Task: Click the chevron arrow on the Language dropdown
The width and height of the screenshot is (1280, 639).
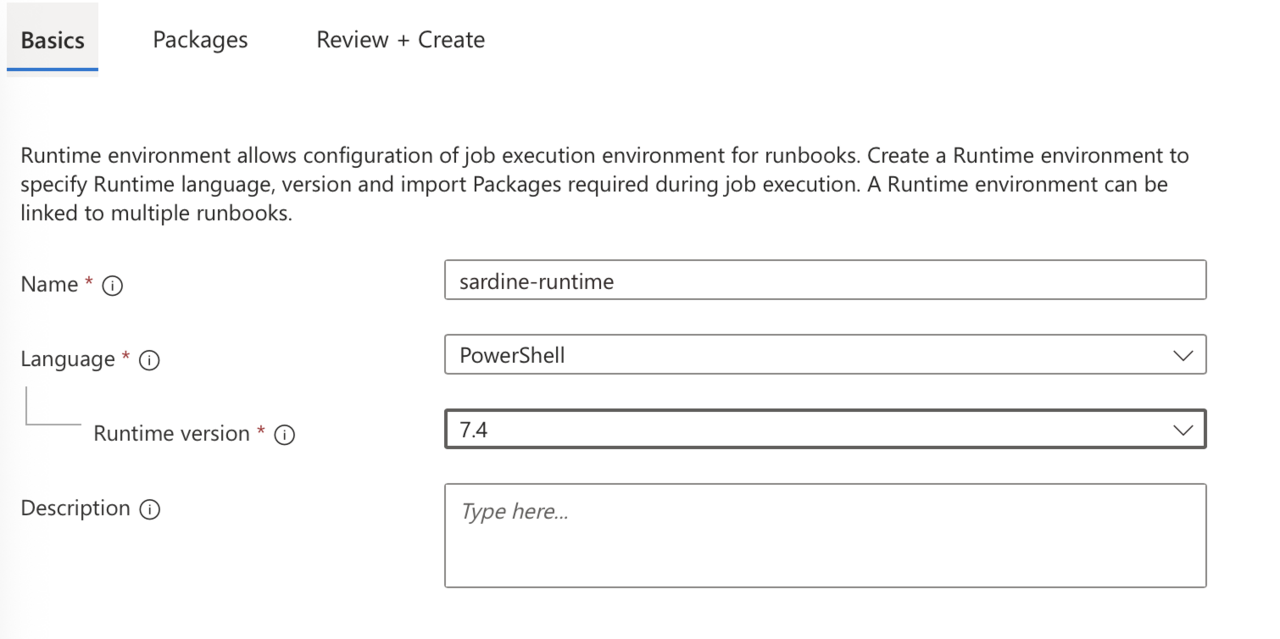Action: [x=1183, y=356]
